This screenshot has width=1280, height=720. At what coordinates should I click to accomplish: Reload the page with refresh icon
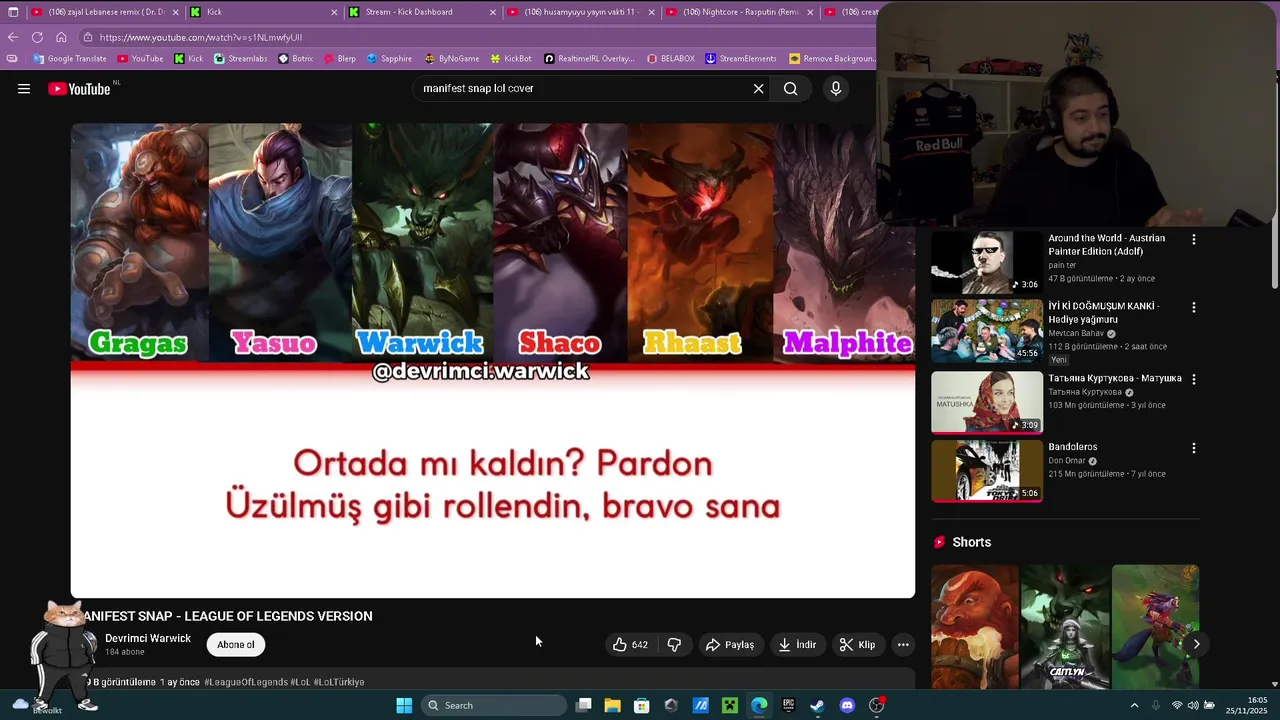click(x=37, y=37)
